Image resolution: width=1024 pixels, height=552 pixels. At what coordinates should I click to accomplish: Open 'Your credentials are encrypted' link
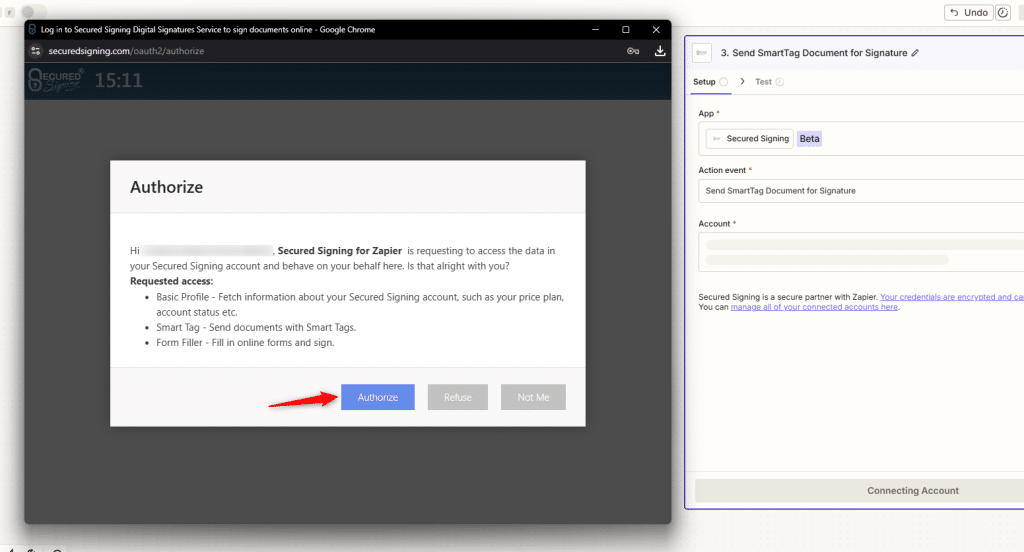[x=952, y=297]
